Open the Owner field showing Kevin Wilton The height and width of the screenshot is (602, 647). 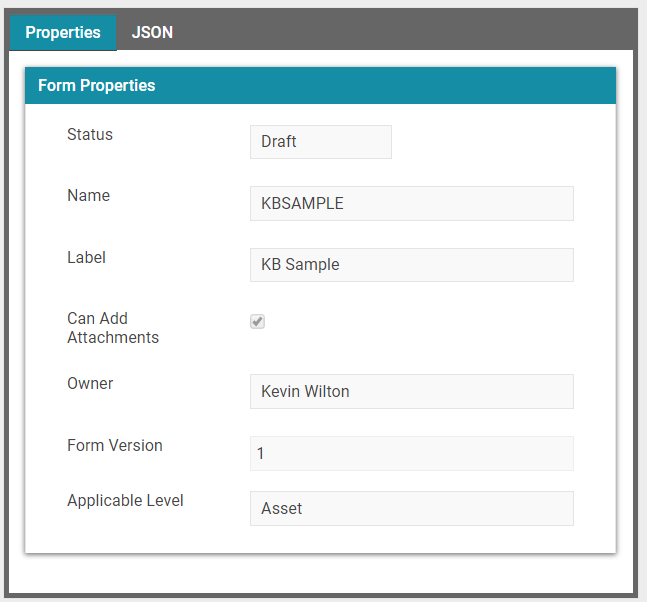tap(412, 391)
